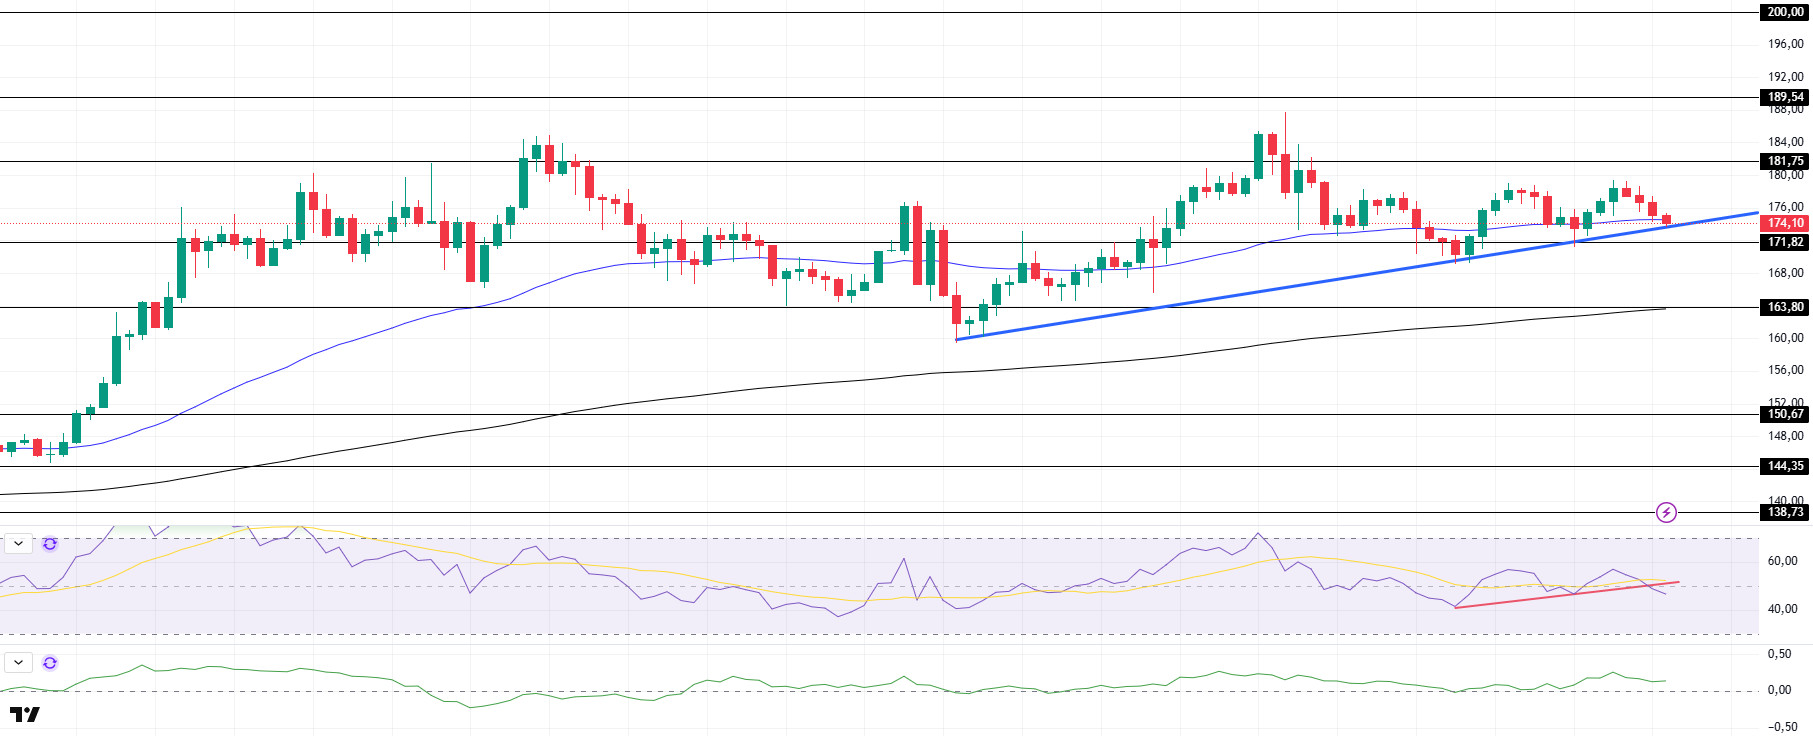Click the 160,00 price axis value
Screen dimensions: 1813x744
1785,338
